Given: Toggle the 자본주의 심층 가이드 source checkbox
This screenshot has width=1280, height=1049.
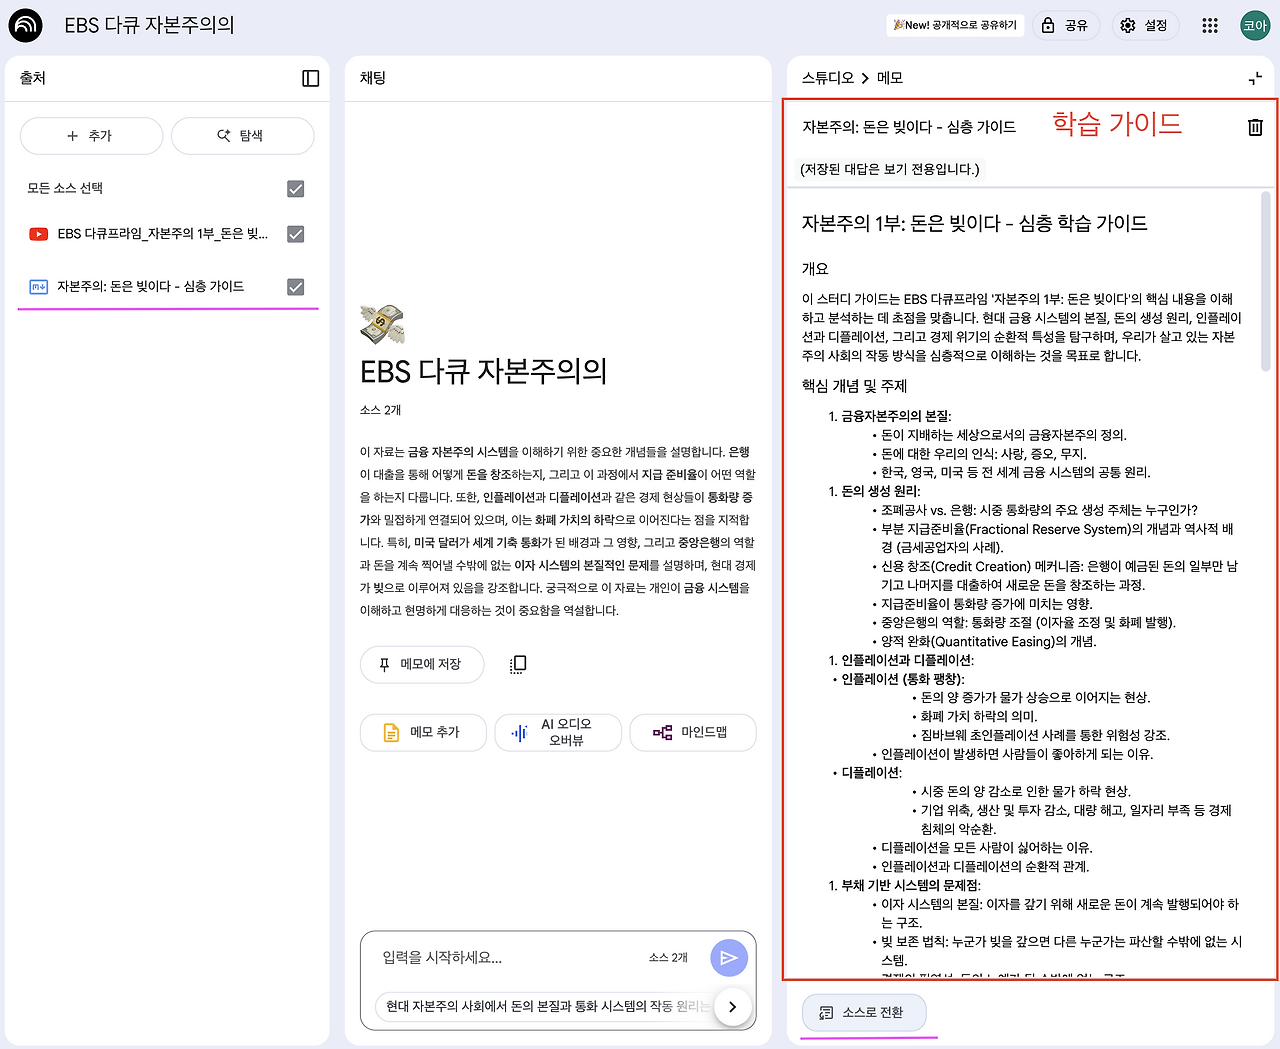Looking at the screenshot, I should point(296,286).
